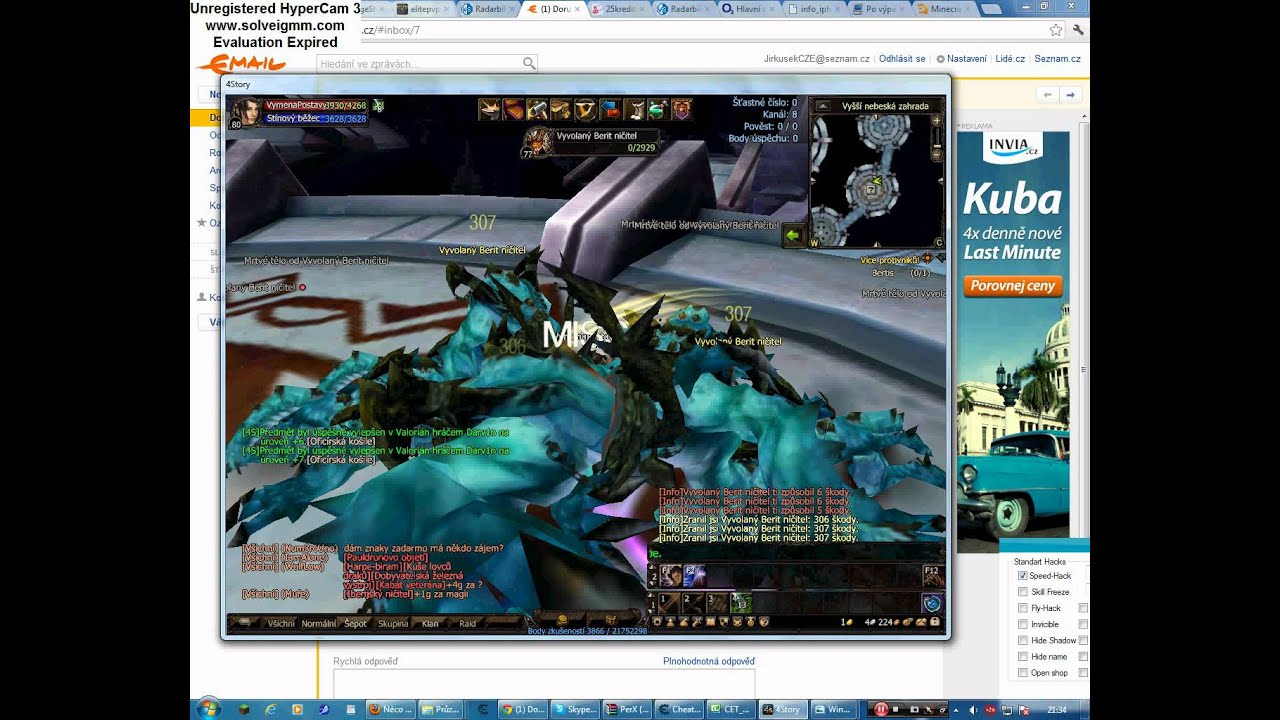Viewport: 1280px width, 720px height.
Task: Enable the Open shop checkbox
Action: 1023,673
